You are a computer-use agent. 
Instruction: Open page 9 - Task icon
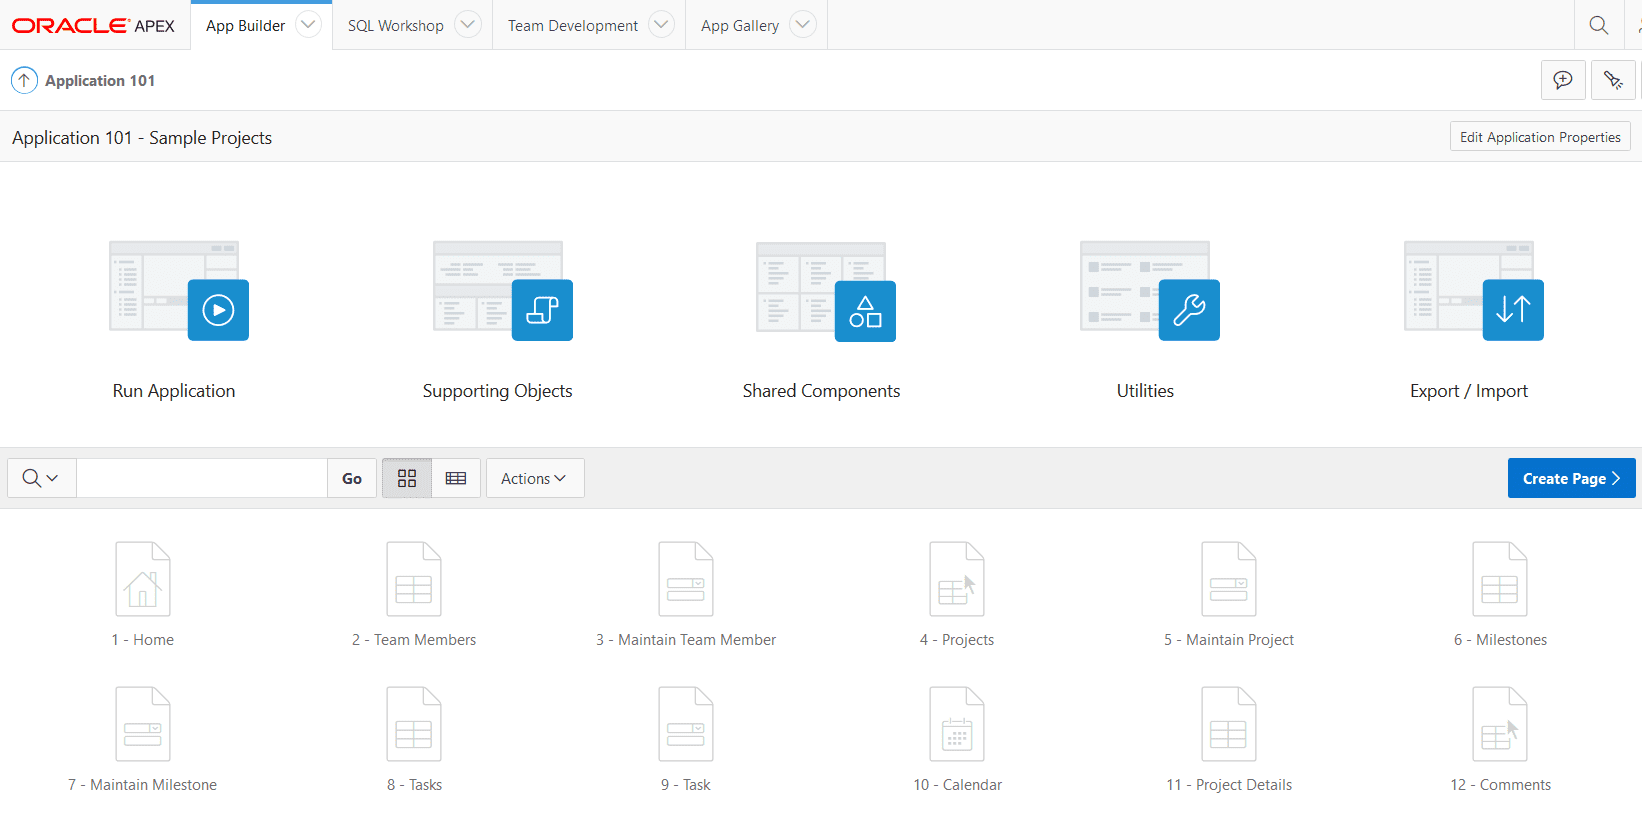pyautogui.click(x=686, y=724)
